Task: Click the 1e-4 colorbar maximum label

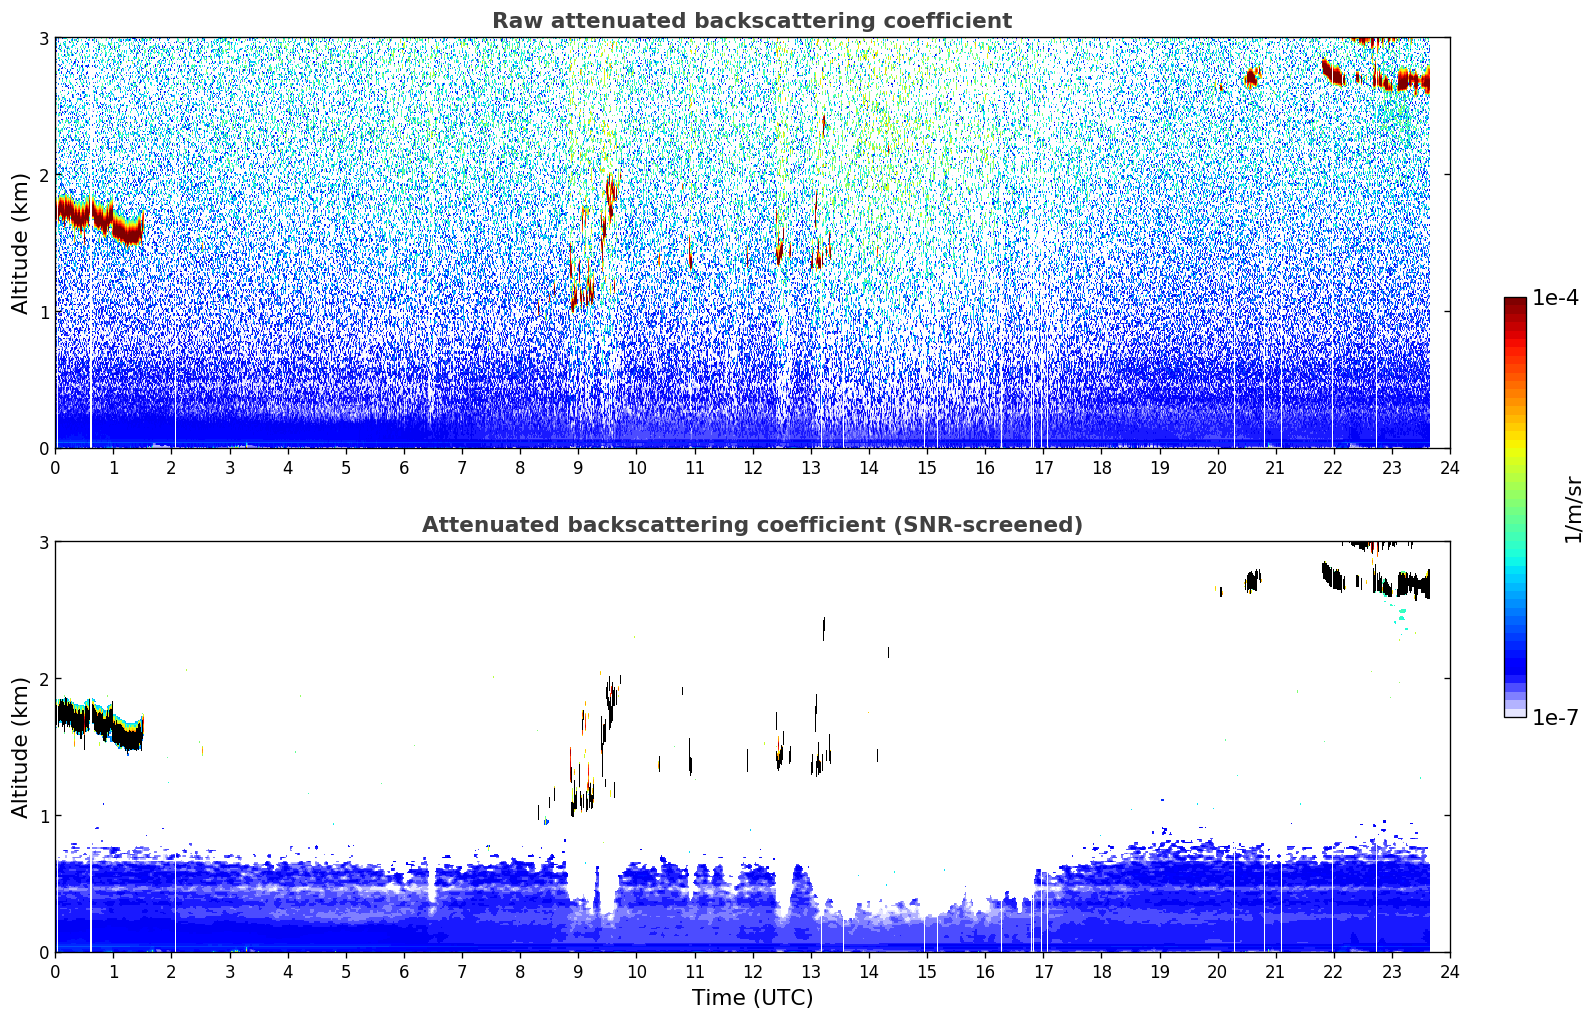Action: [x=1555, y=298]
